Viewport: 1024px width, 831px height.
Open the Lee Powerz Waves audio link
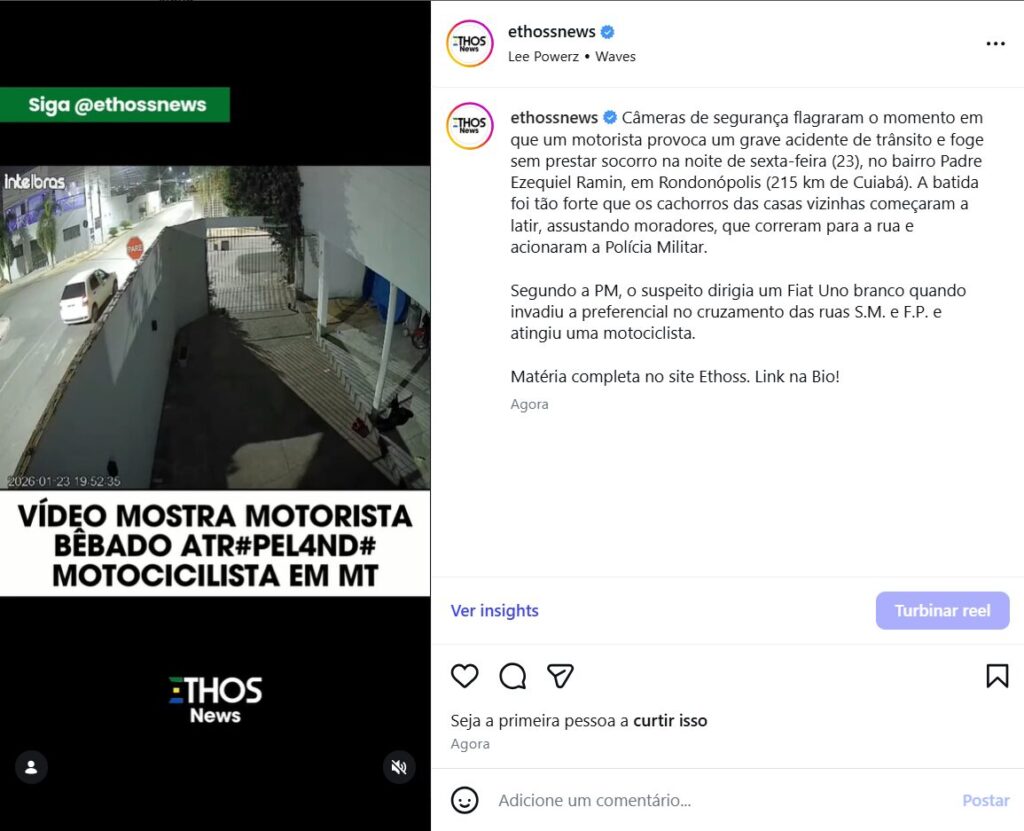(x=571, y=57)
